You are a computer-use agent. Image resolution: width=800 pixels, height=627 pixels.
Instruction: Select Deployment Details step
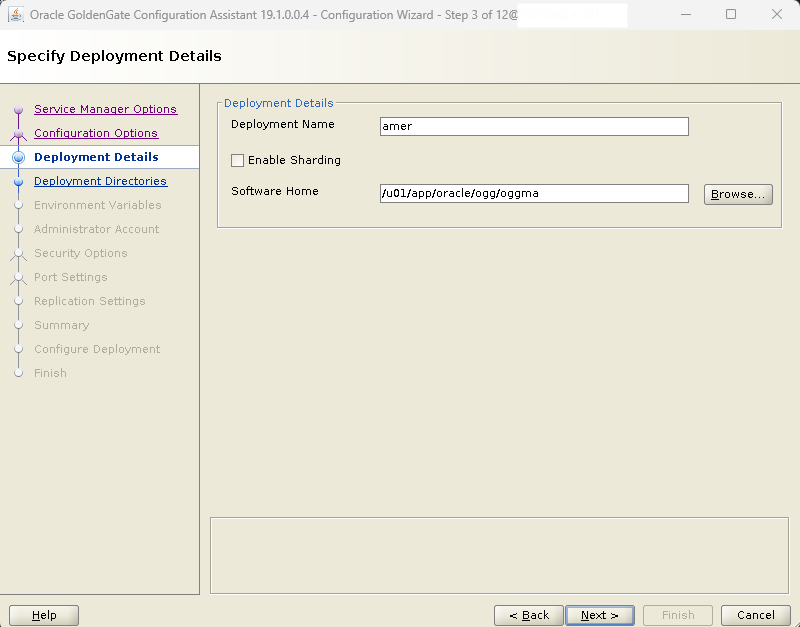click(x=96, y=157)
